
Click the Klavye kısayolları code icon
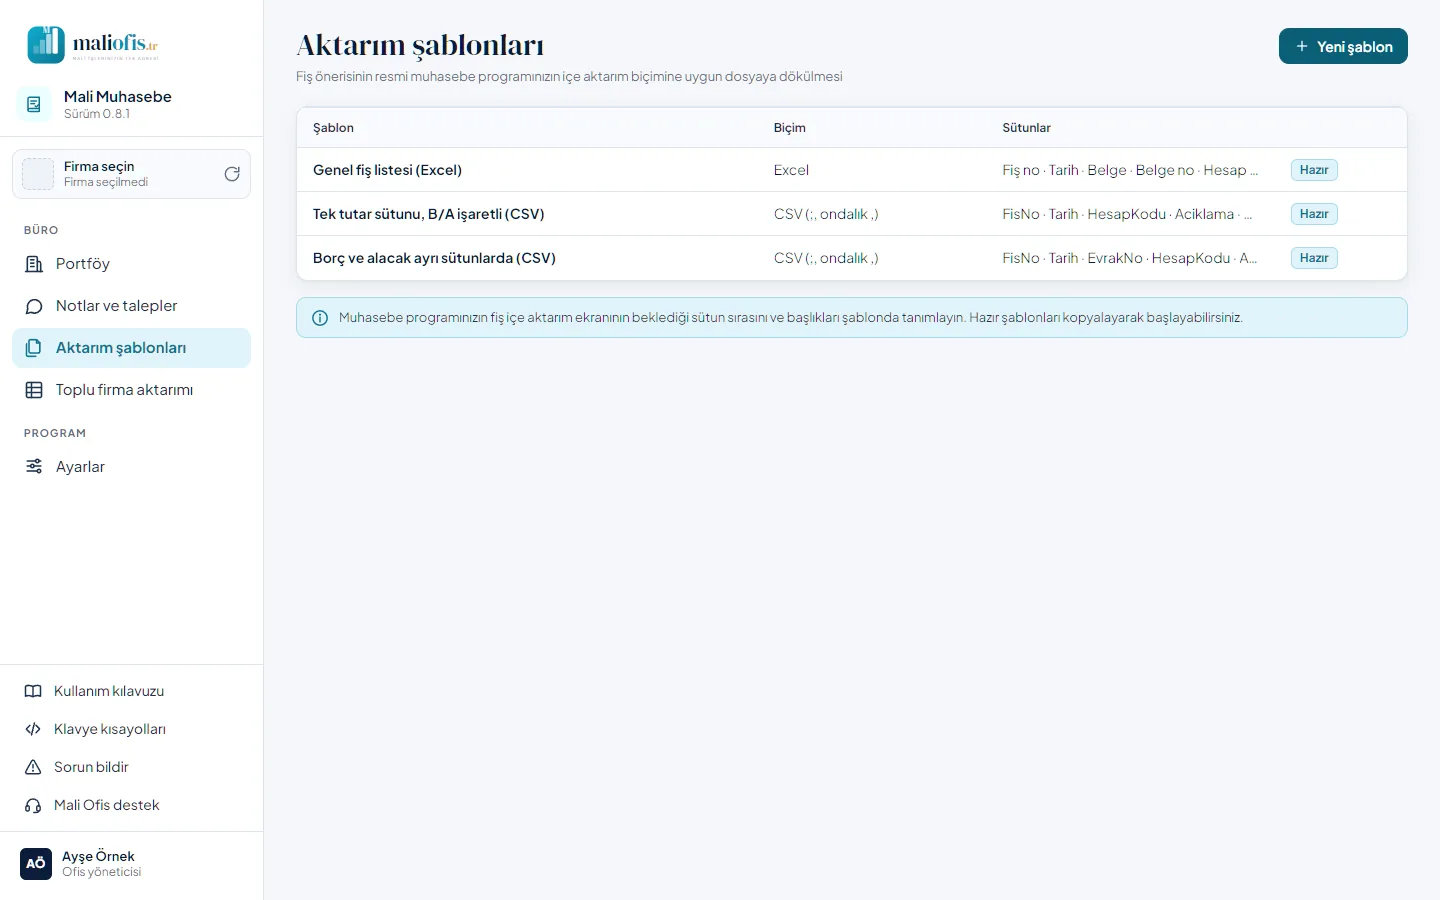coord(33,729)
